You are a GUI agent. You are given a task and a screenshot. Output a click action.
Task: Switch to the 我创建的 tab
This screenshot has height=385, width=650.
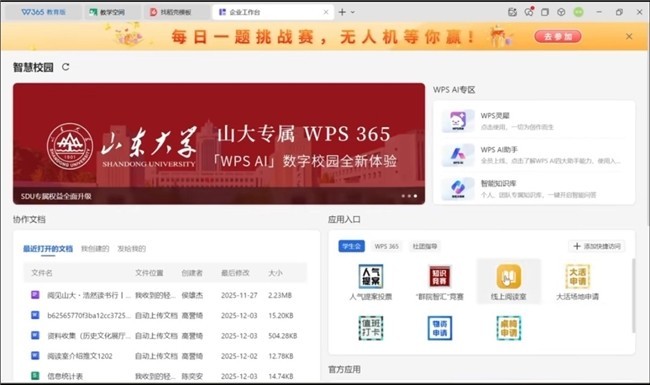point(95,249)
